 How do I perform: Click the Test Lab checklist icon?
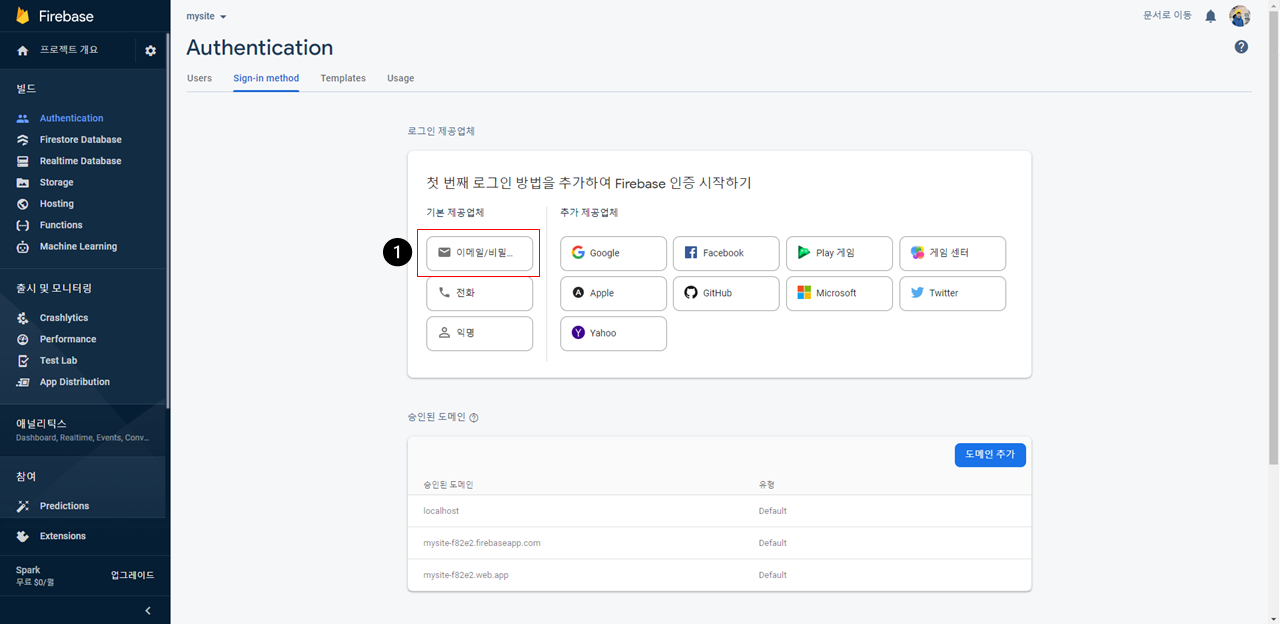(x=23, y=361)
